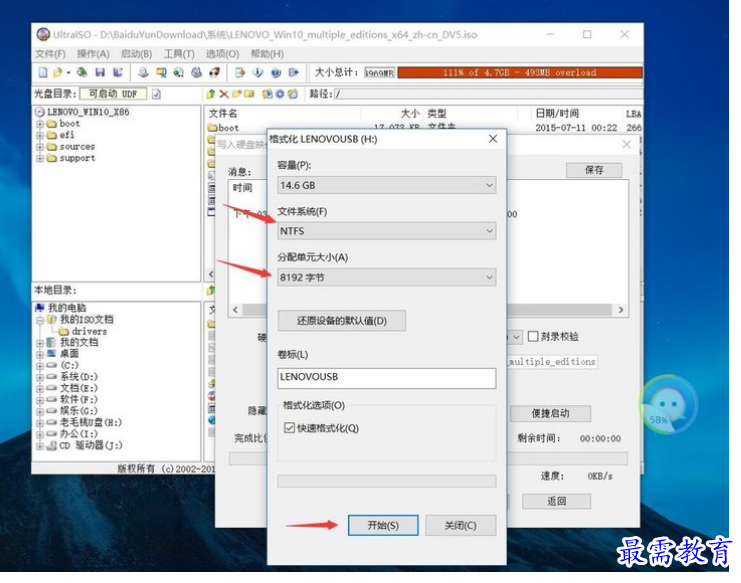The height and width of the screenshot is (583, 741).
Task: Select CD 驱动器(J:) in local tree
Action: coord(91,446)
